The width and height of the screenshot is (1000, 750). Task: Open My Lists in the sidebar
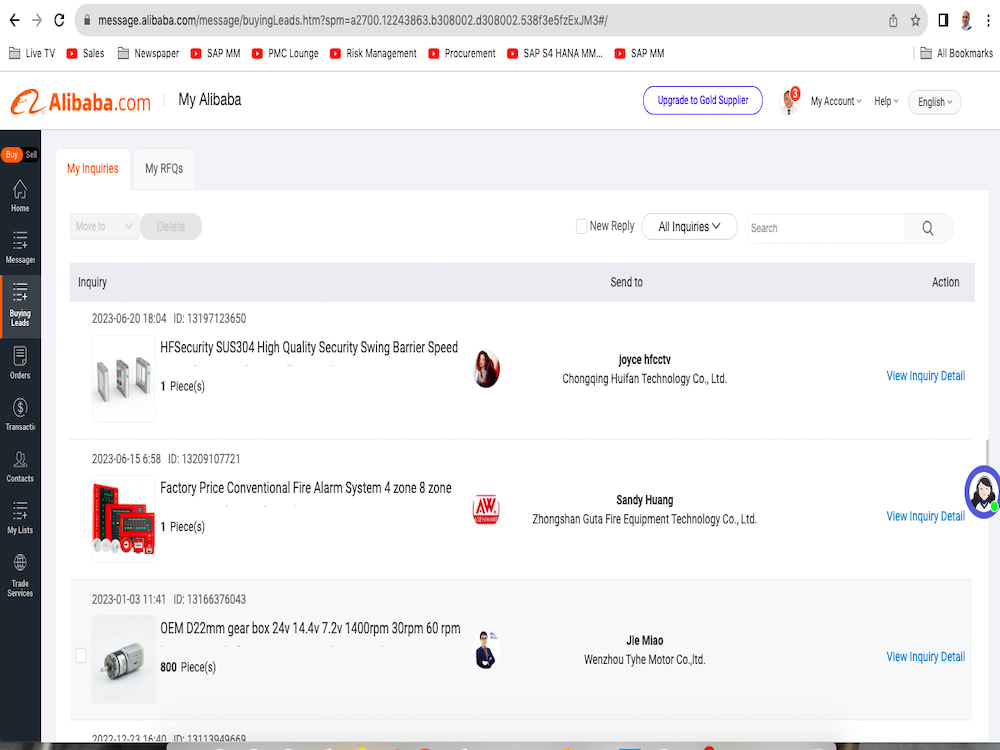pos(20,518)
